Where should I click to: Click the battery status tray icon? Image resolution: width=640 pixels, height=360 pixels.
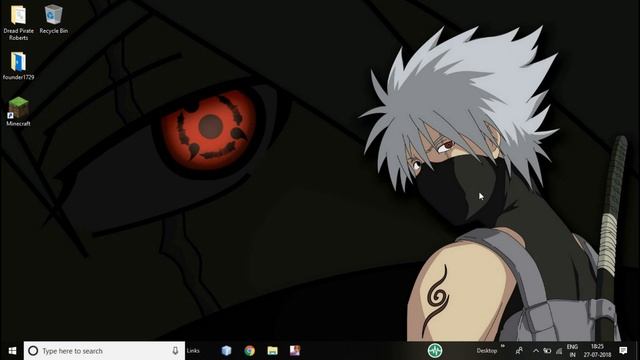click(547, 351)
